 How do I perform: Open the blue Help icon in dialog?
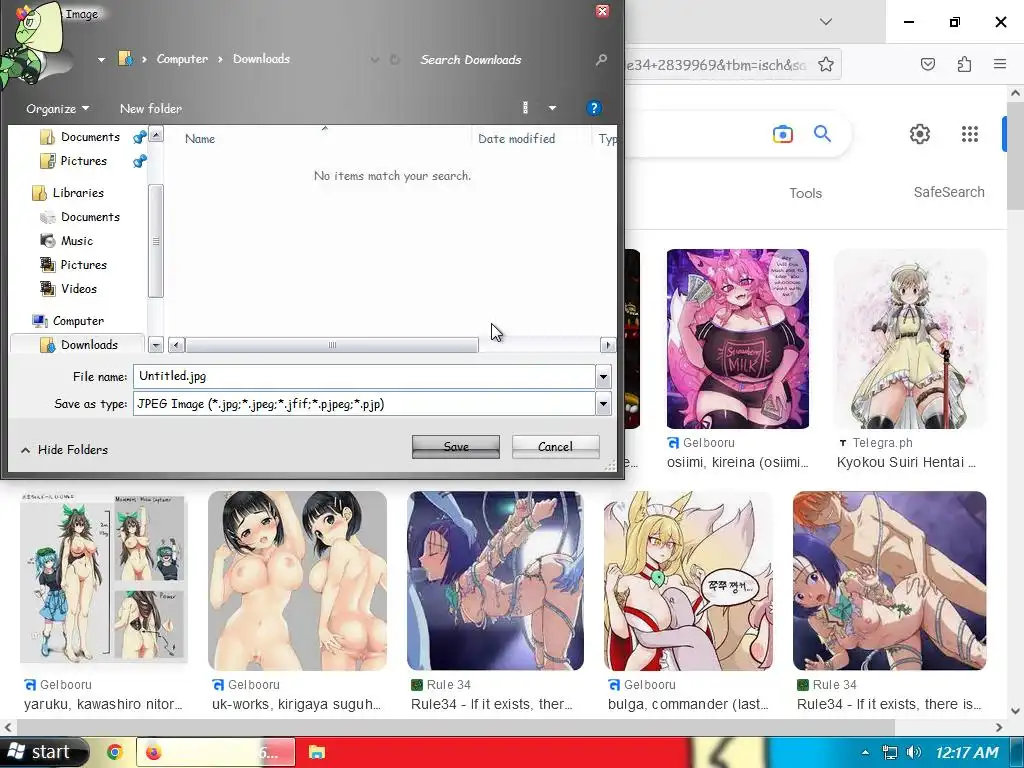coord(594,108)
